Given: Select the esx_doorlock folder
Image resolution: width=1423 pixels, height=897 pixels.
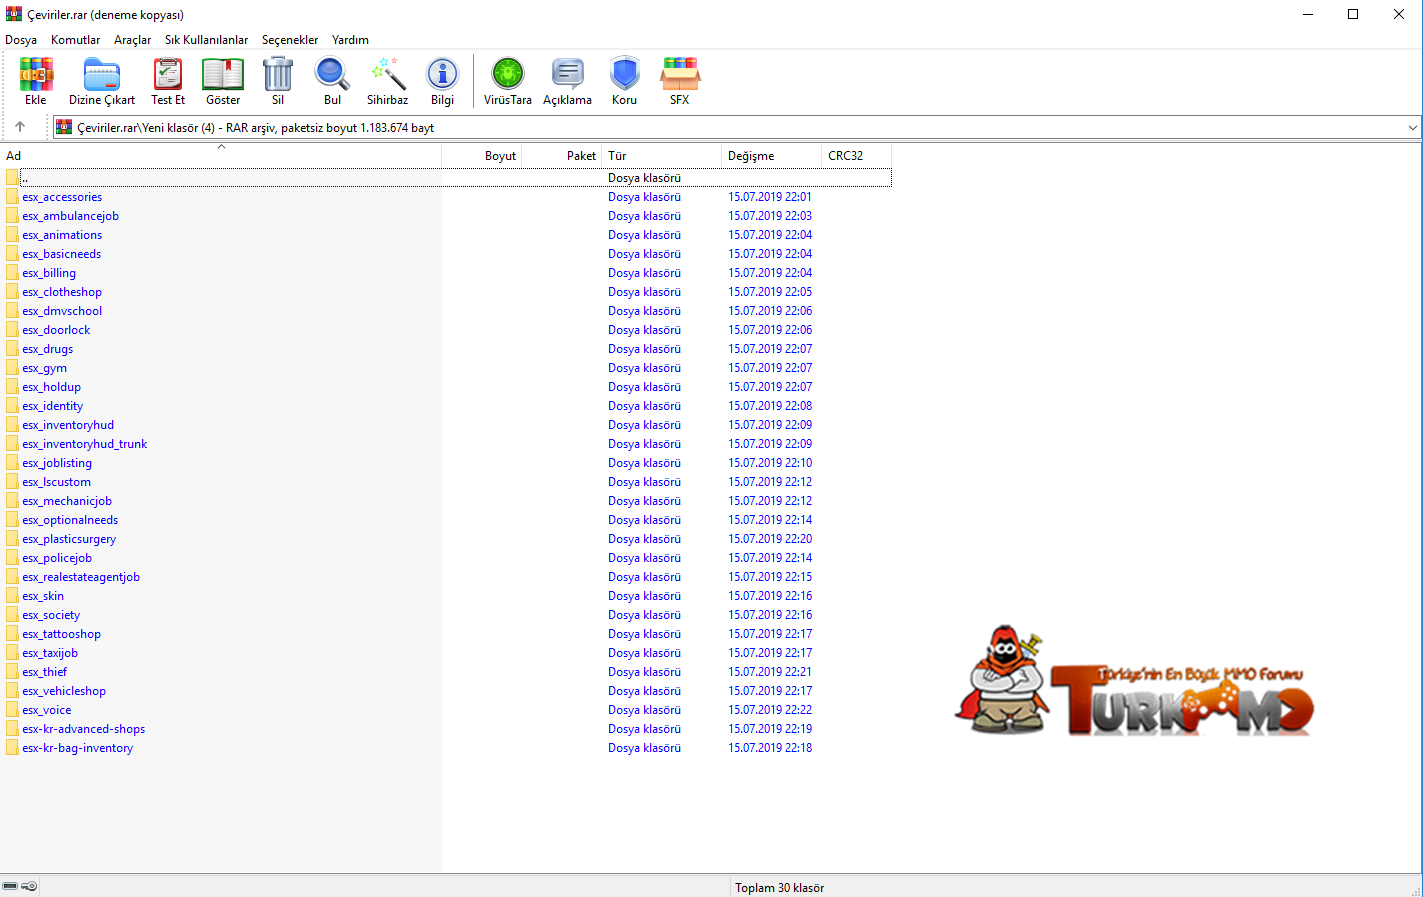Looking at the screenshot, I should 56,330.
